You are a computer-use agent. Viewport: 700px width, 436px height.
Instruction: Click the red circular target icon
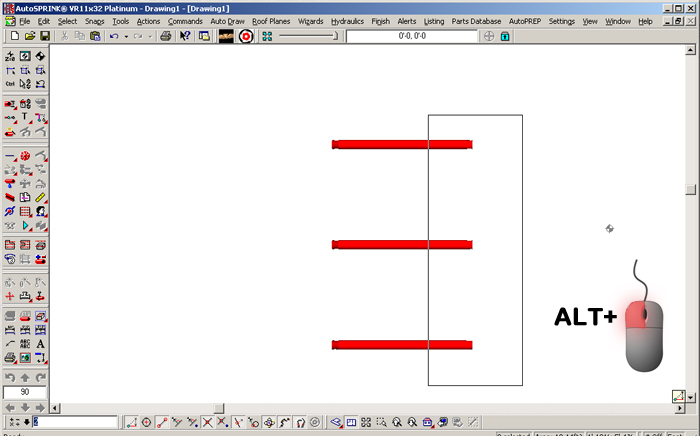tap(245, 36)
